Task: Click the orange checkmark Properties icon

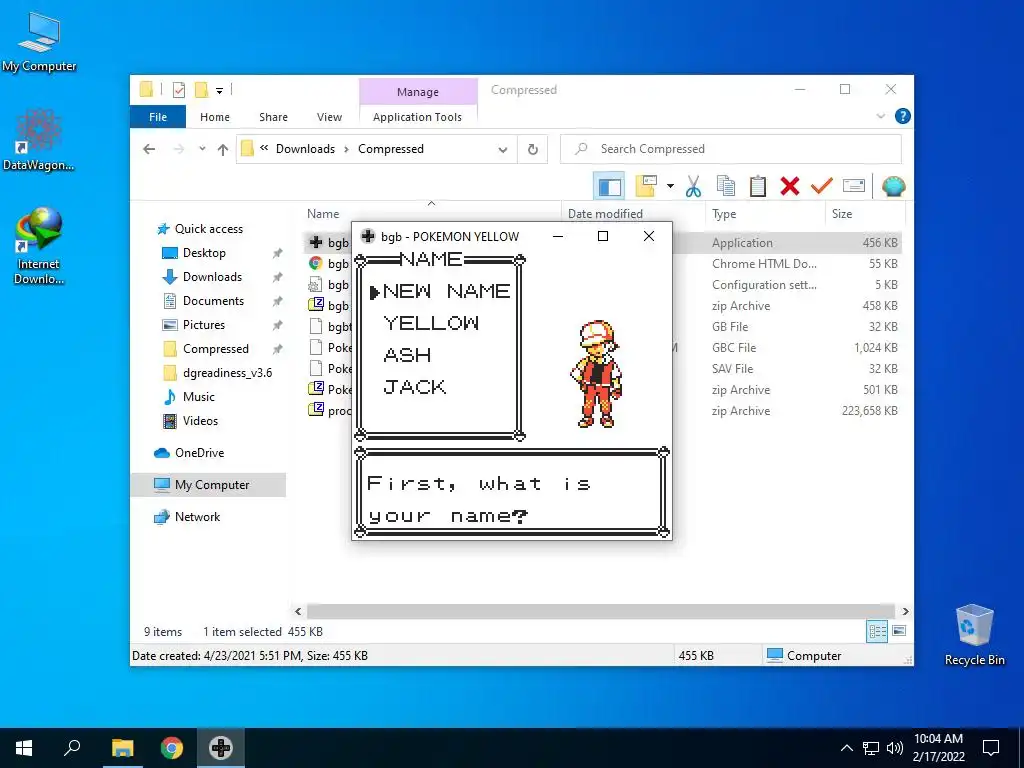Action: pos(822,187)
